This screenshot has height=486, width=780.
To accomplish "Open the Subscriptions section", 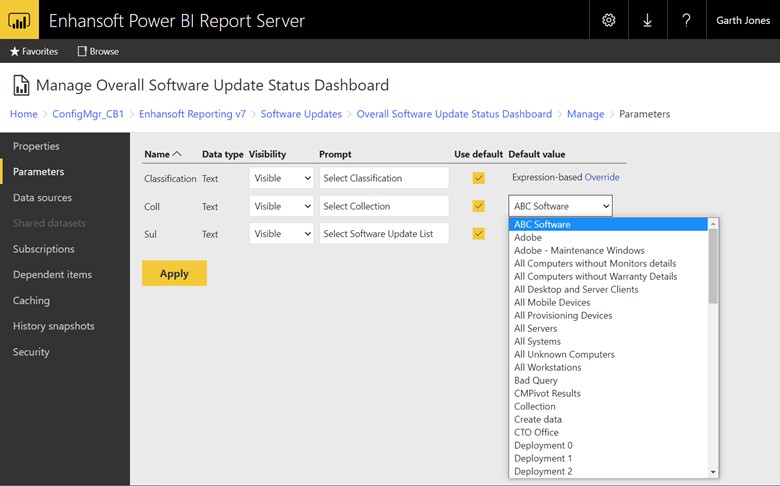I will [x=43, y=249].
